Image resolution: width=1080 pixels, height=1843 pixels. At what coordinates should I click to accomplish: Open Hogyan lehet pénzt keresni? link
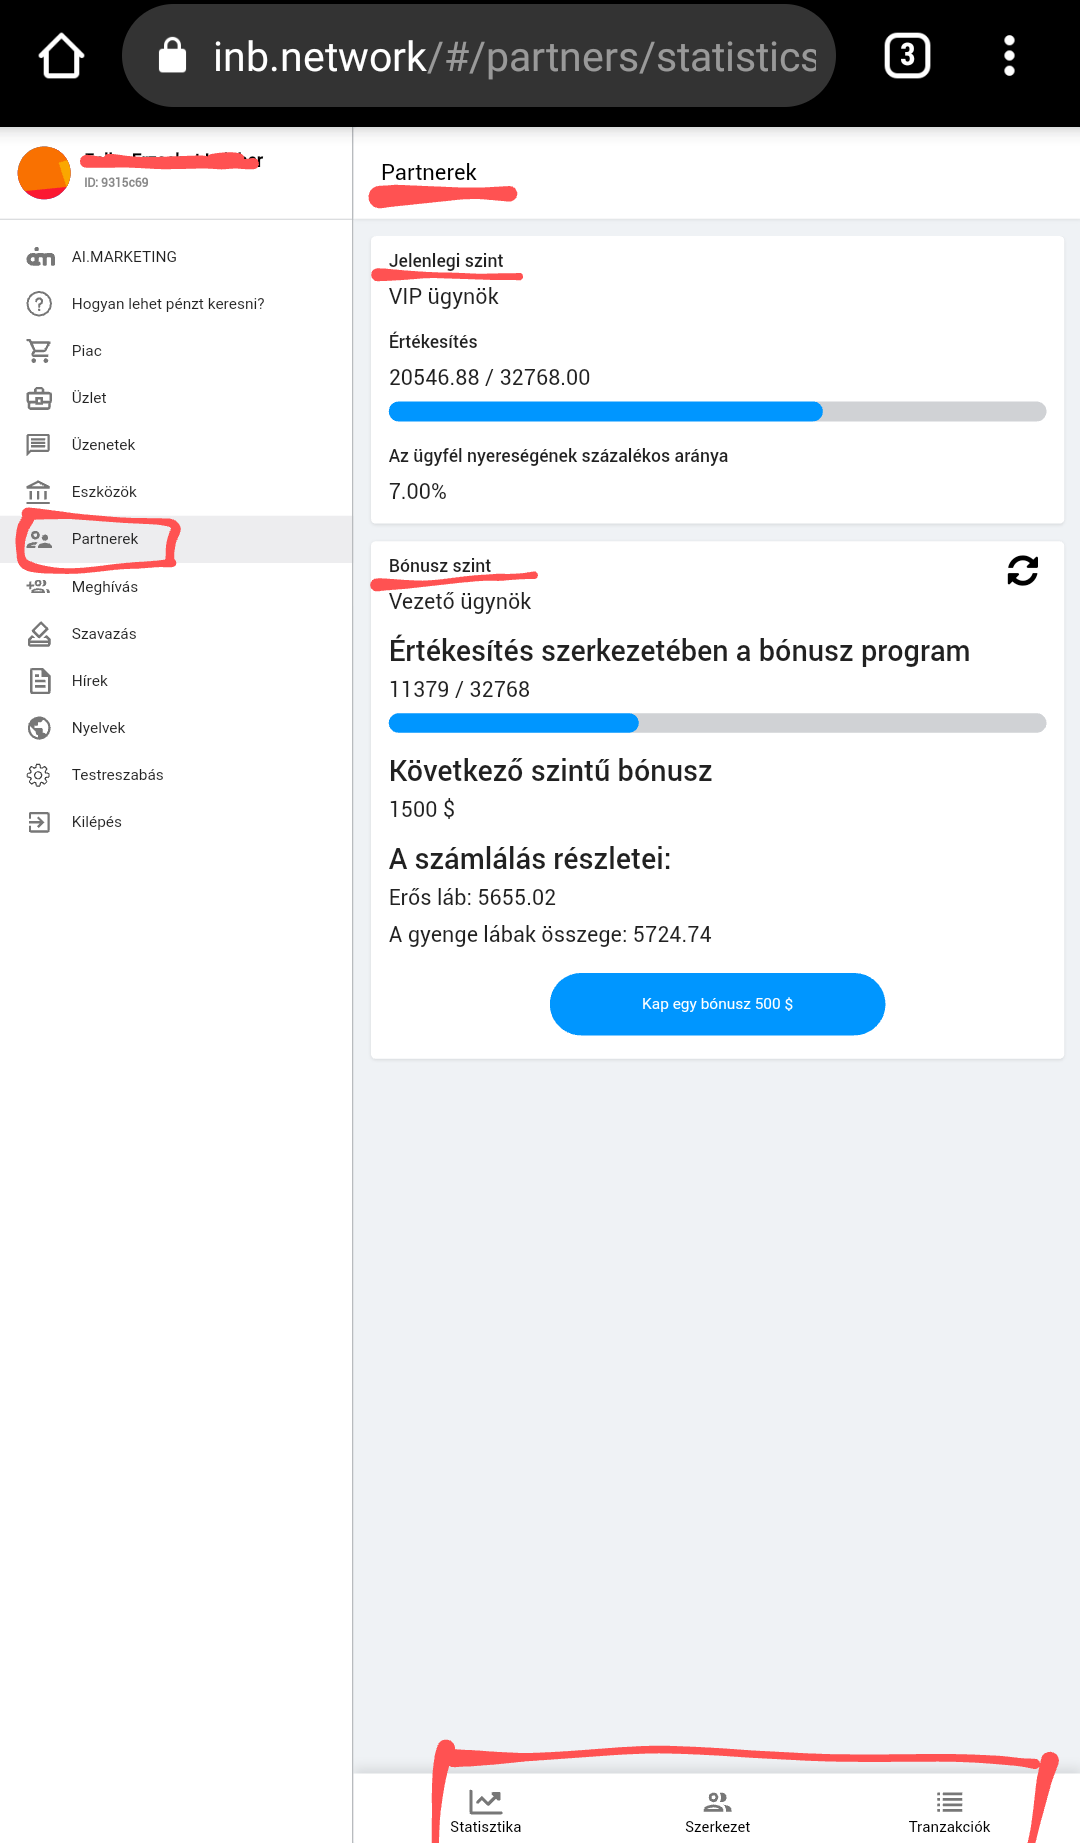click(168, 304)
